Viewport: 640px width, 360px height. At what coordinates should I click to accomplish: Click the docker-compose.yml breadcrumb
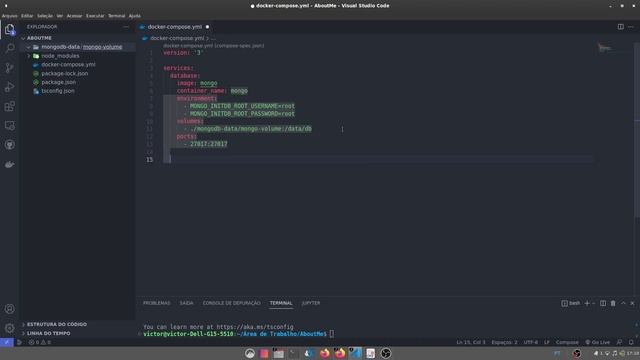coord(177,38)
